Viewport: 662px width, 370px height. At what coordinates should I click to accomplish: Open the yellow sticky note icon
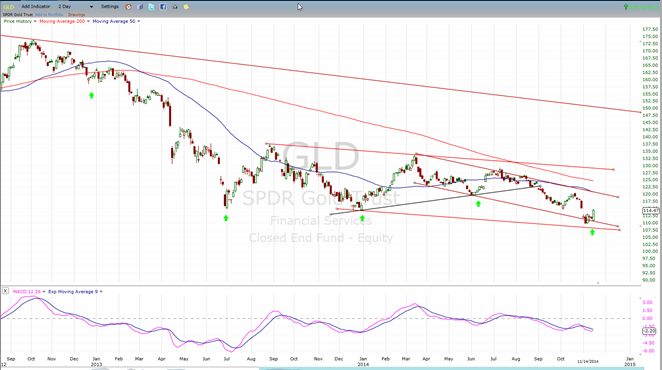coord(186,7)
